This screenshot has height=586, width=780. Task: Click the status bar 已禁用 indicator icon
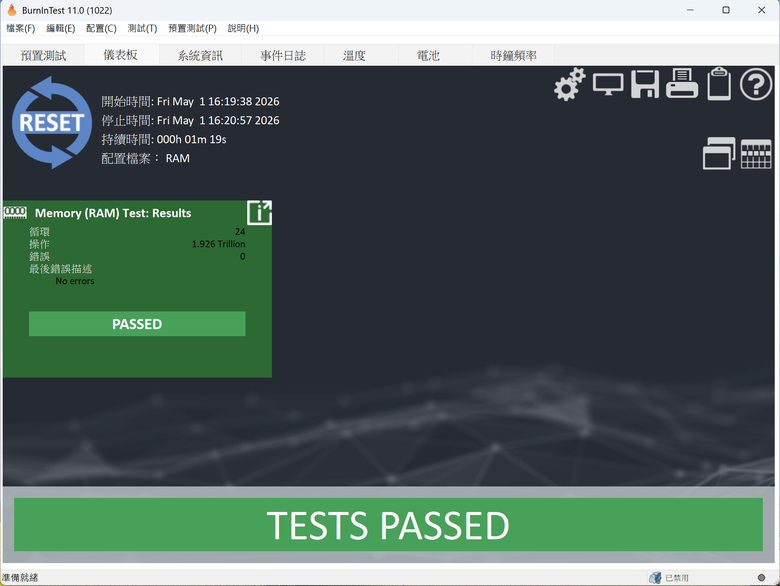655,578
